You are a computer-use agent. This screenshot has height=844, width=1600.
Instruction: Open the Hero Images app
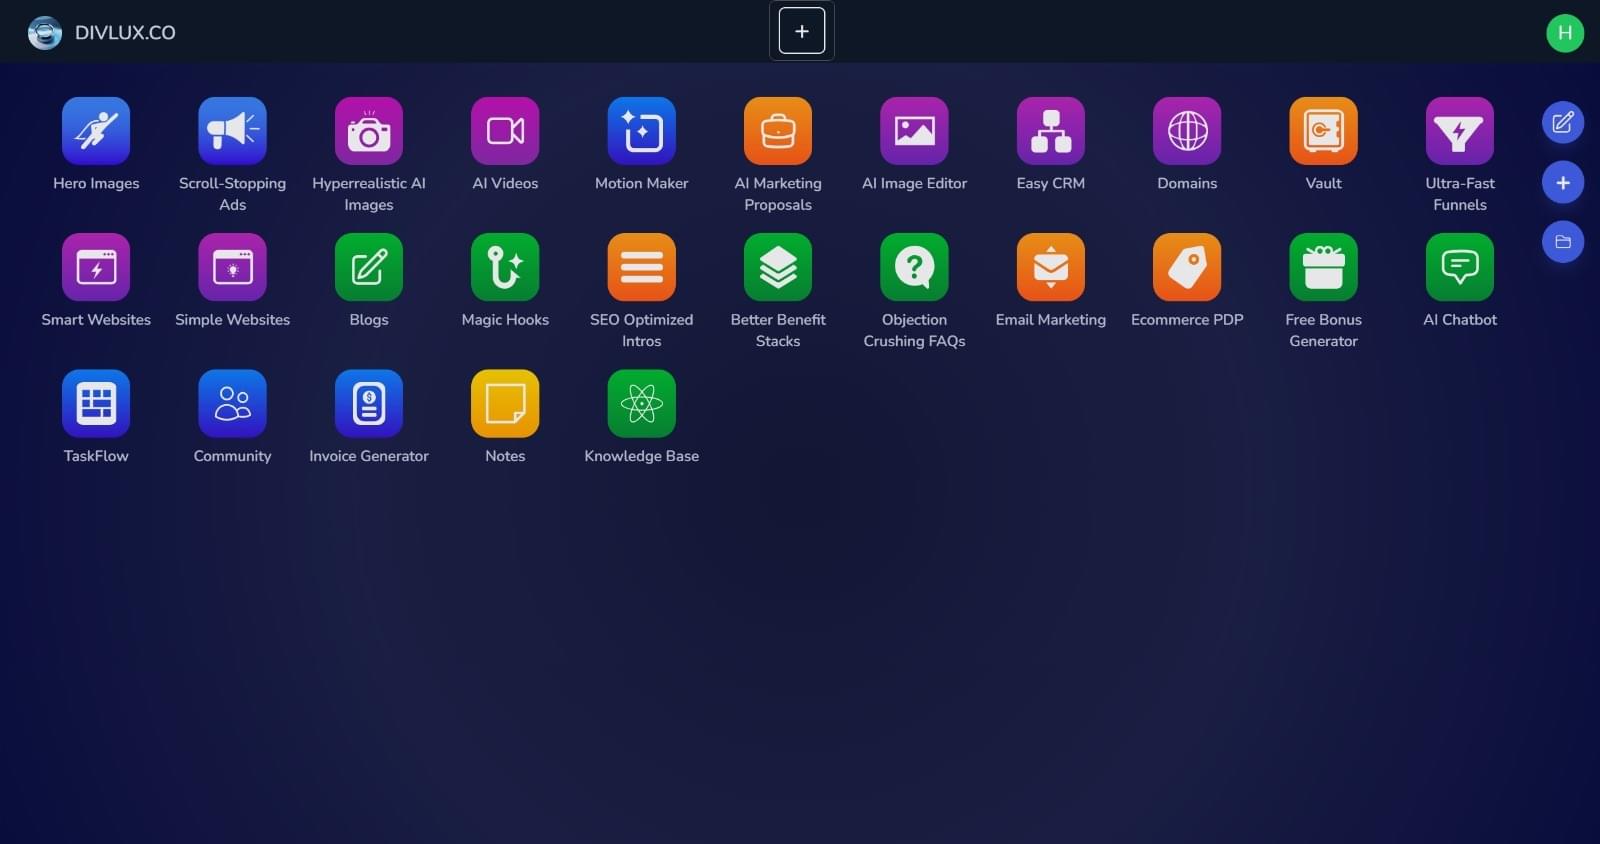[x=96, y=131]
